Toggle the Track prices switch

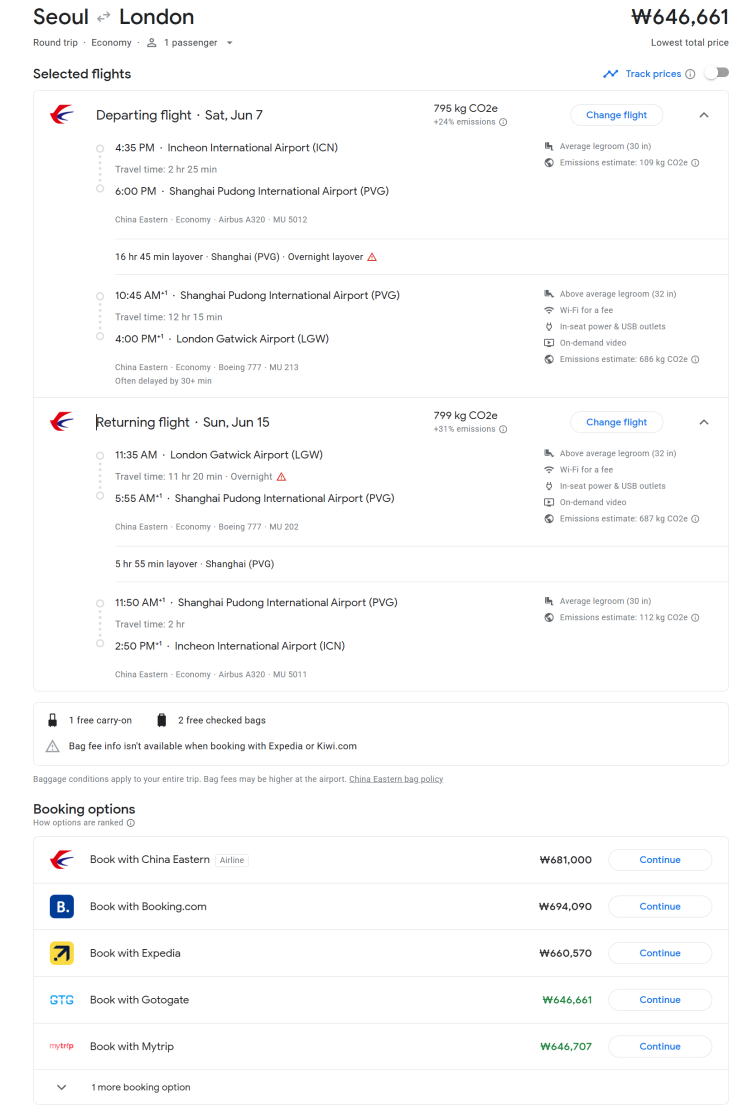(x=716, y=73)
